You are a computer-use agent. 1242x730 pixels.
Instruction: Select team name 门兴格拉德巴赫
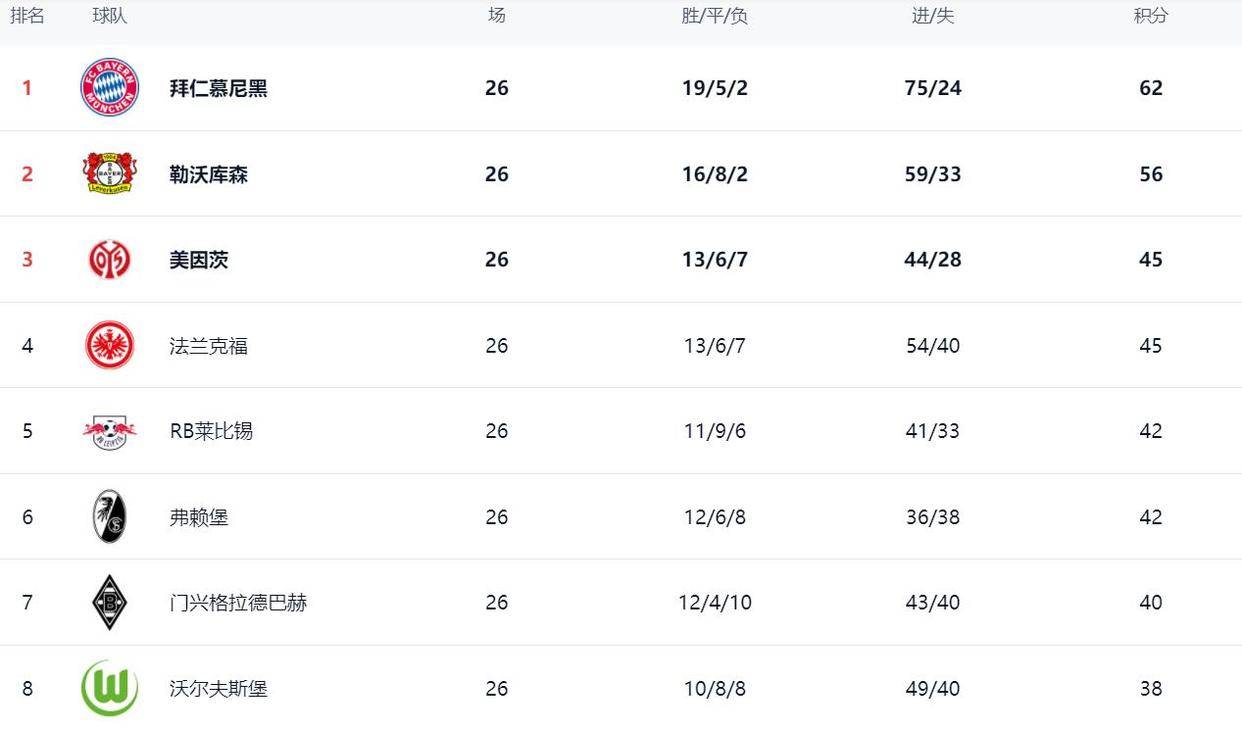(x=238, y=603)
